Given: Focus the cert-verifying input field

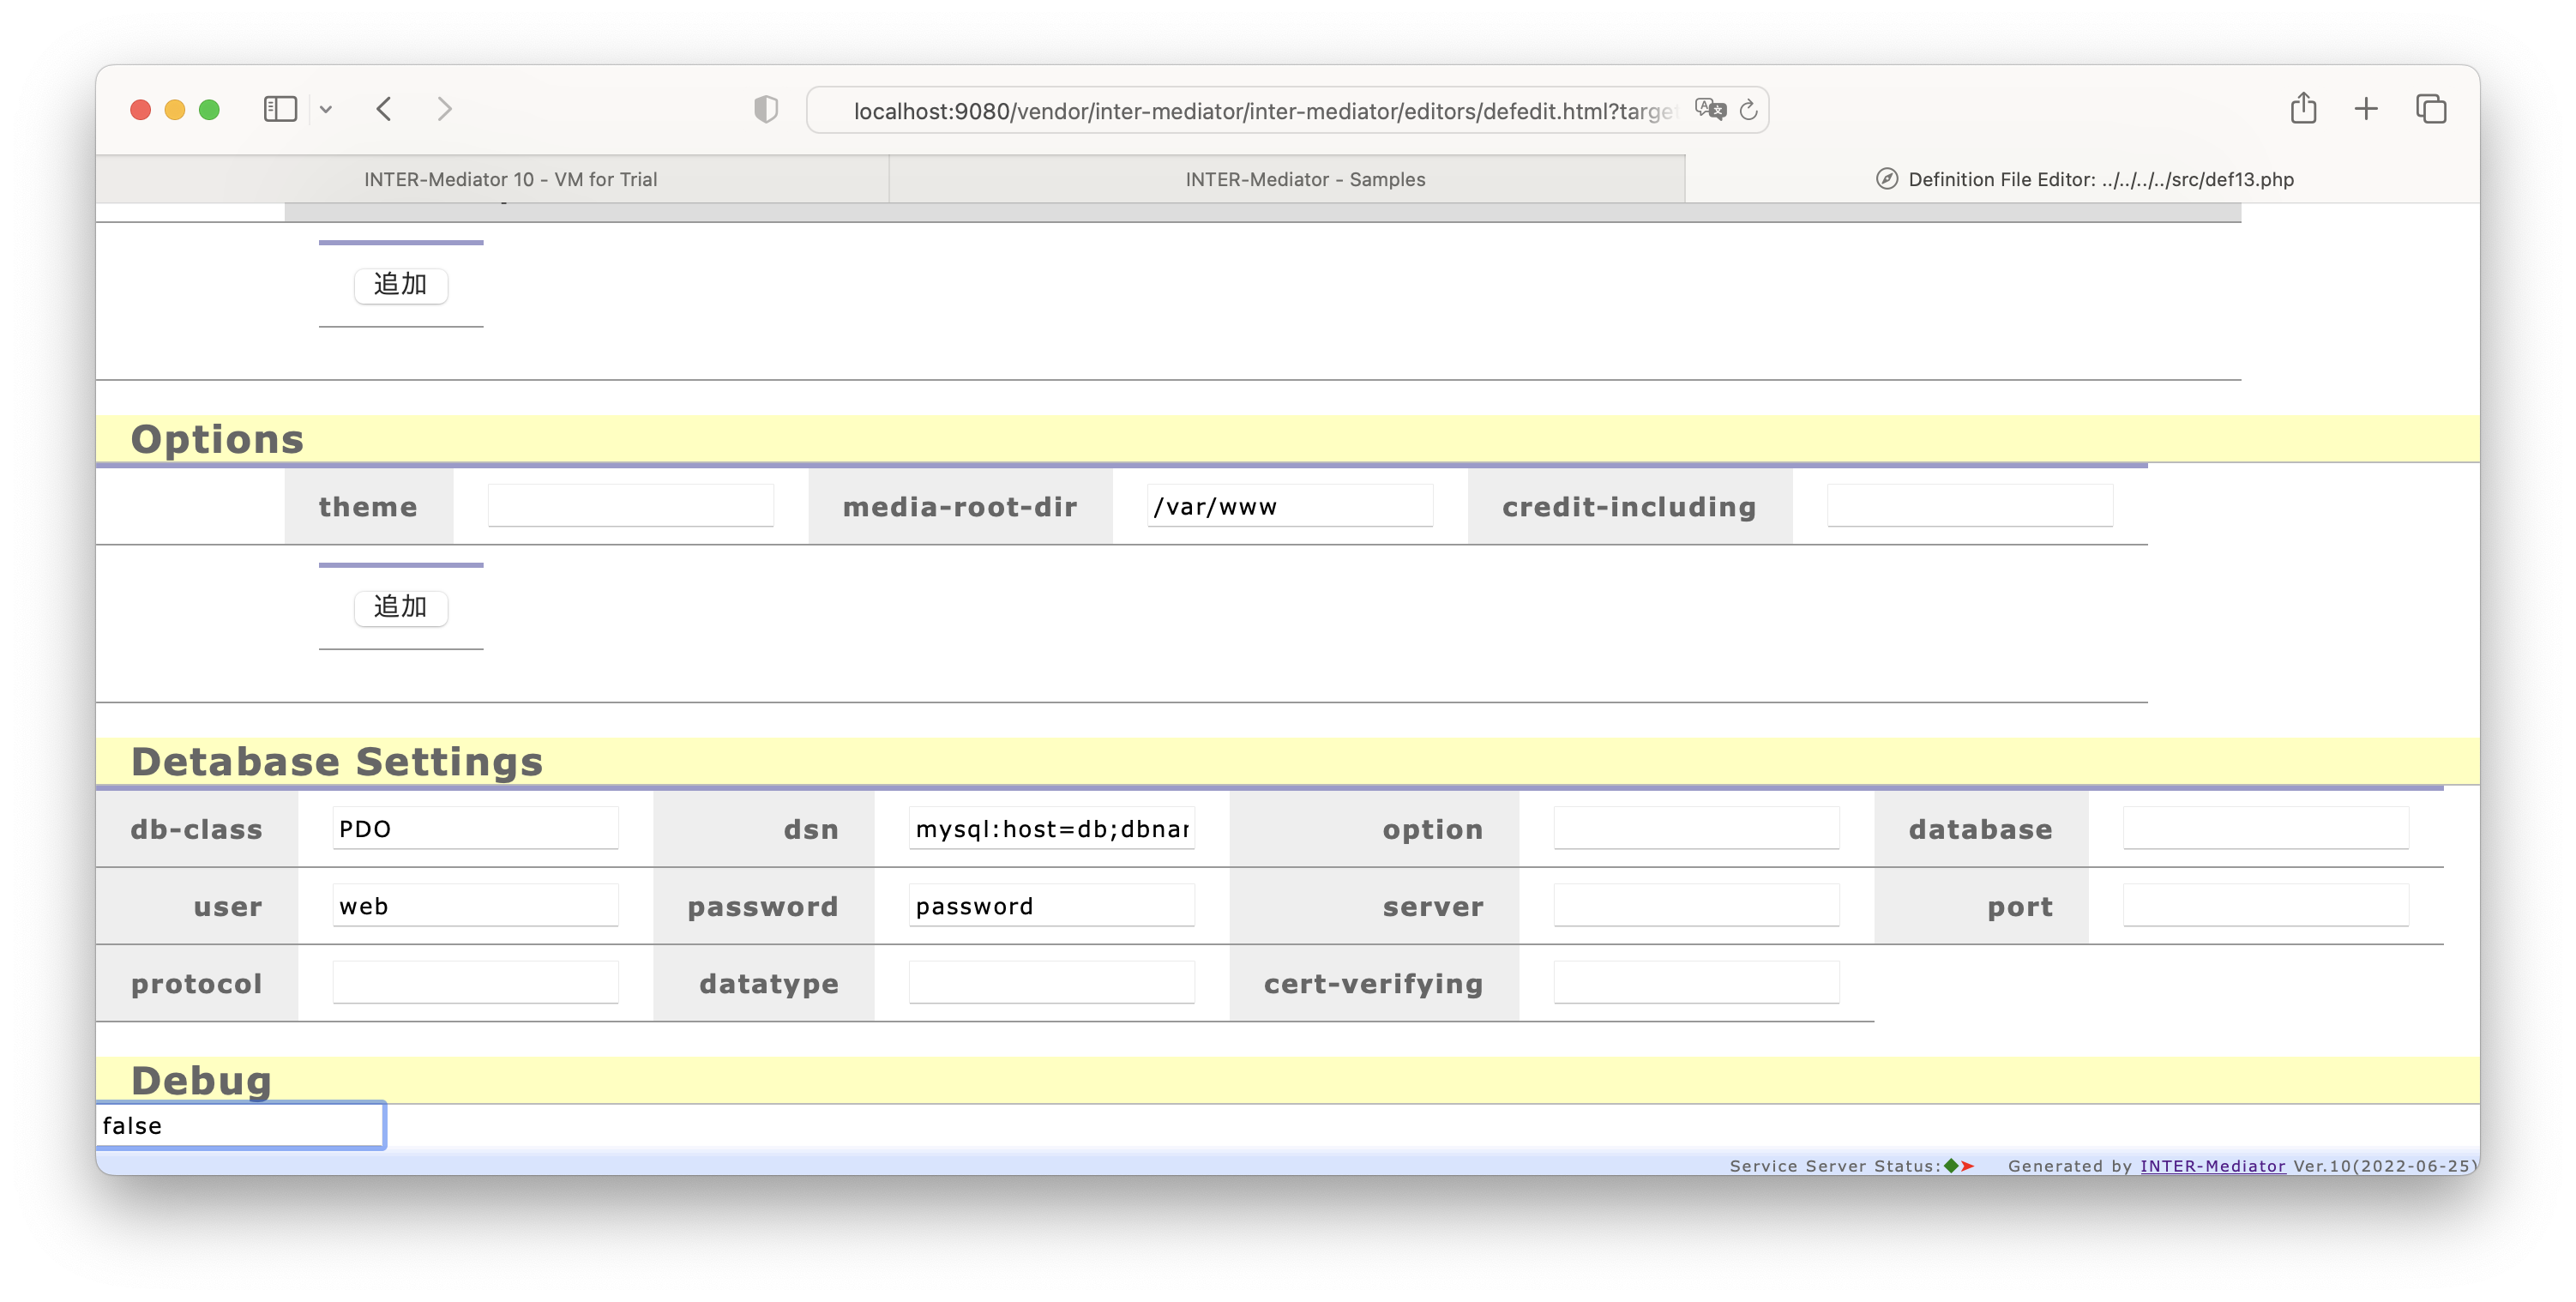Looking at the screenshot, I should pyautogui.click(x=1696, y=982).
